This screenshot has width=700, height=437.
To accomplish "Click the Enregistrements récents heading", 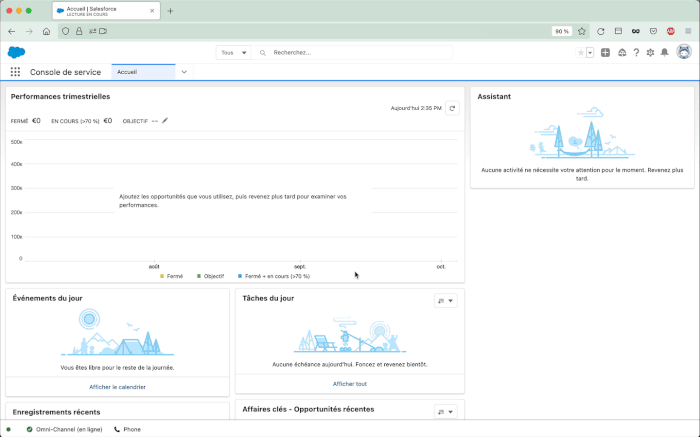I will (56, 412).
